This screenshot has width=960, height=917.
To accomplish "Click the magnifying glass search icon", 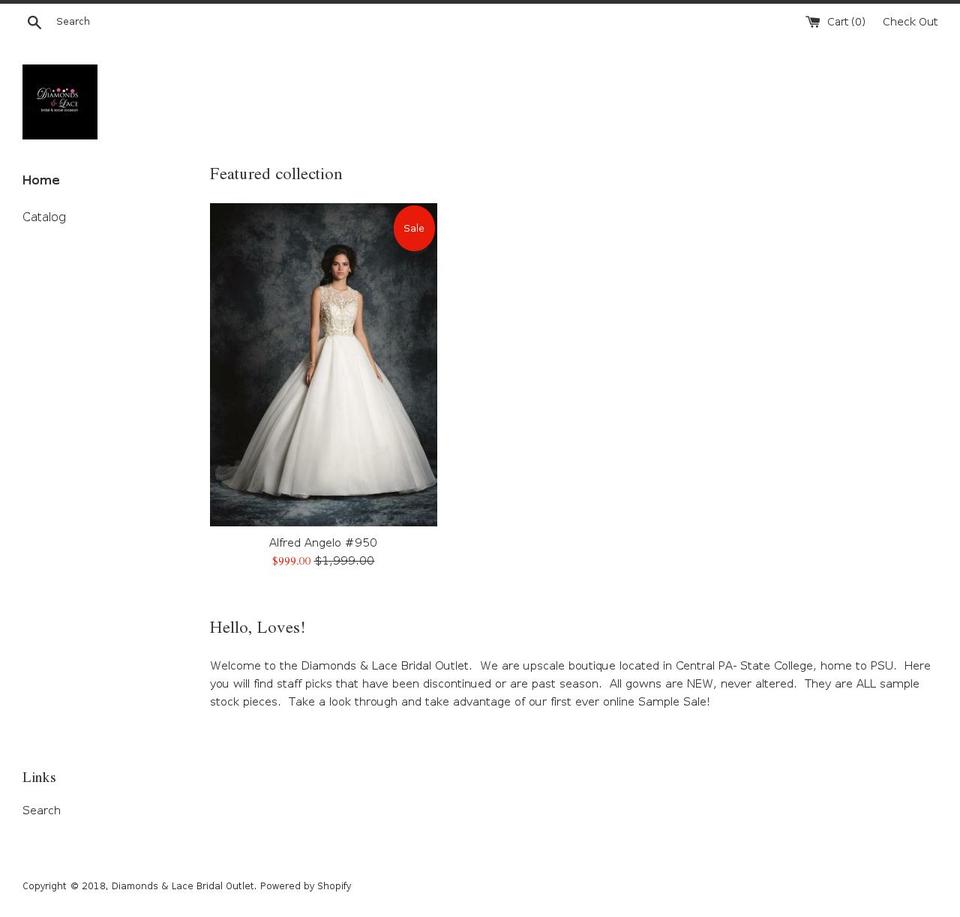I will [34, 22].
